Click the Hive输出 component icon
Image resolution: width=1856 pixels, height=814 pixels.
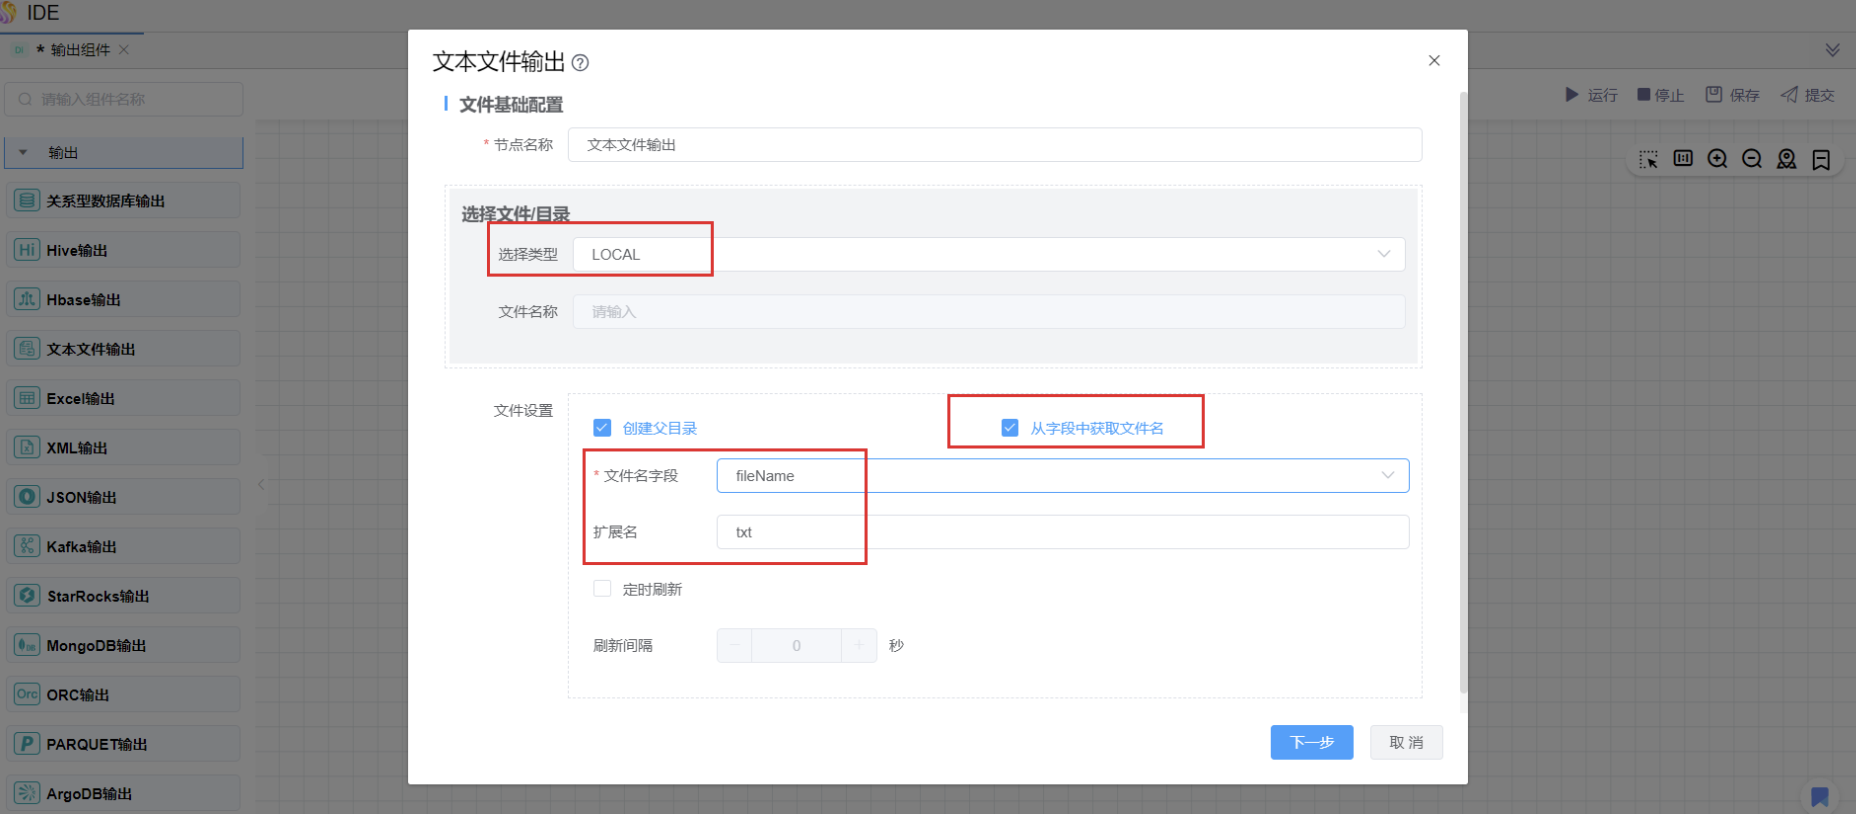[x=27, y=250]
